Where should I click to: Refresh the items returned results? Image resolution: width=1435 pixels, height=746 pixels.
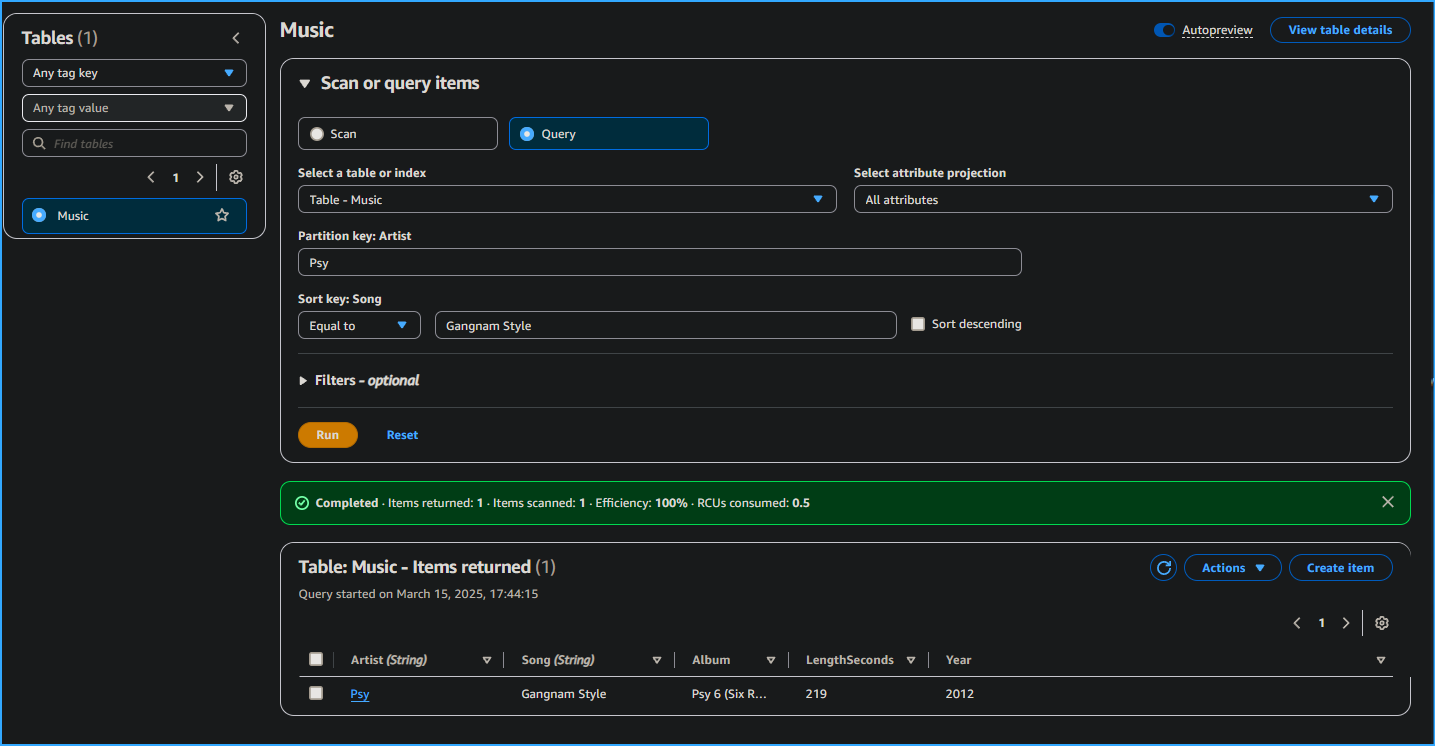(x=1163, y=568)
